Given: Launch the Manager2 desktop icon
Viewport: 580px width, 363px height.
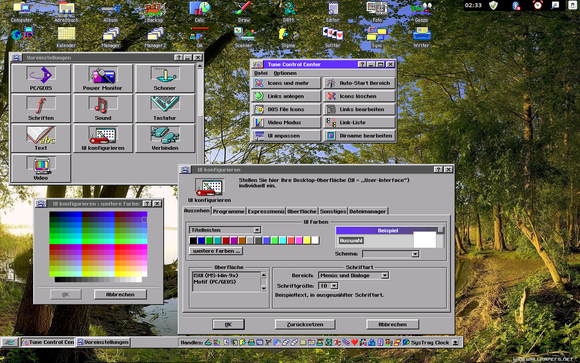Looking at the screenshot, I should (x=155, y=37).
